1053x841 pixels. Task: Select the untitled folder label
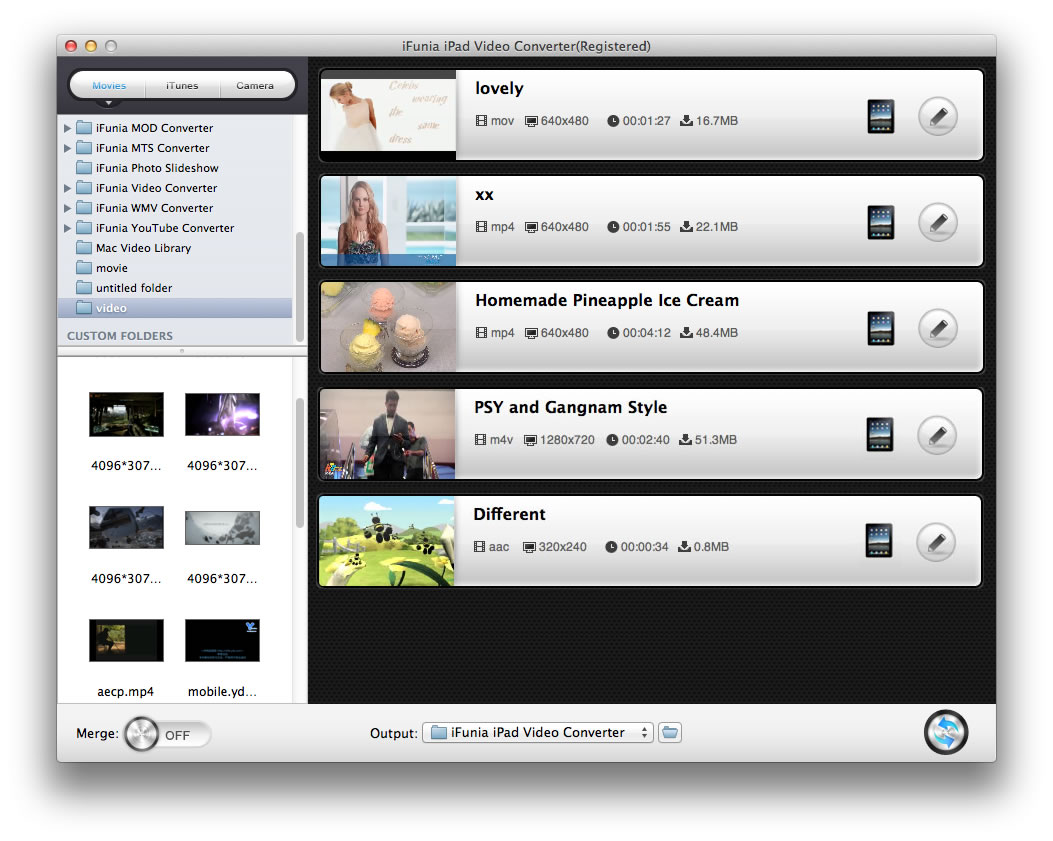click(134, 287)
